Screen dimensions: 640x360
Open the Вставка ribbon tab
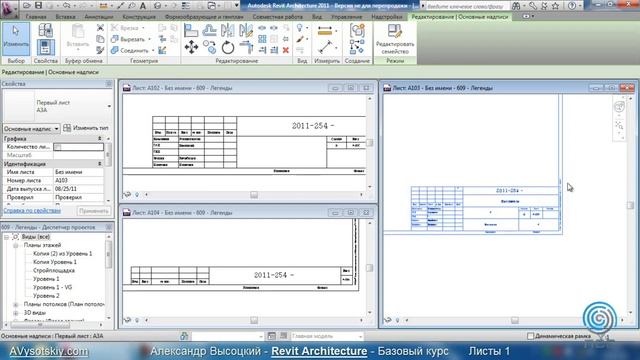click(x=65, y=17)
